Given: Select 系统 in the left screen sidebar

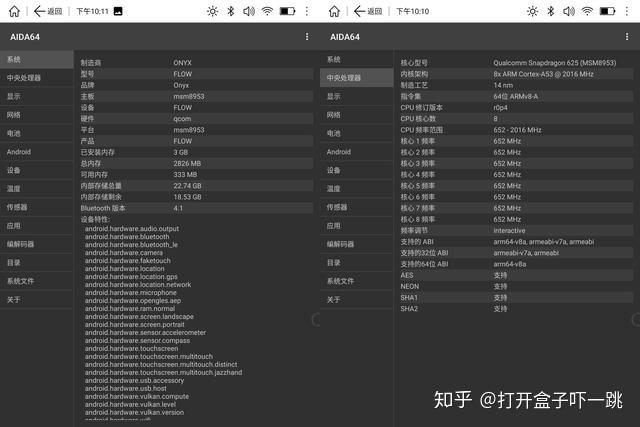Looking at the screenshot, I should tap(37, 60).
